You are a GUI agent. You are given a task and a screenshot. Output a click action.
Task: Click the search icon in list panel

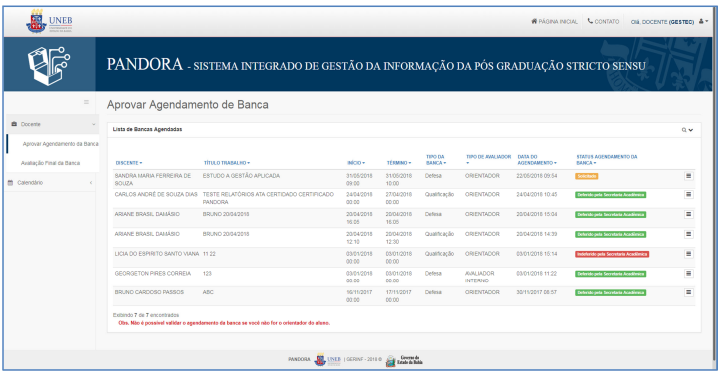click(683, 130)
